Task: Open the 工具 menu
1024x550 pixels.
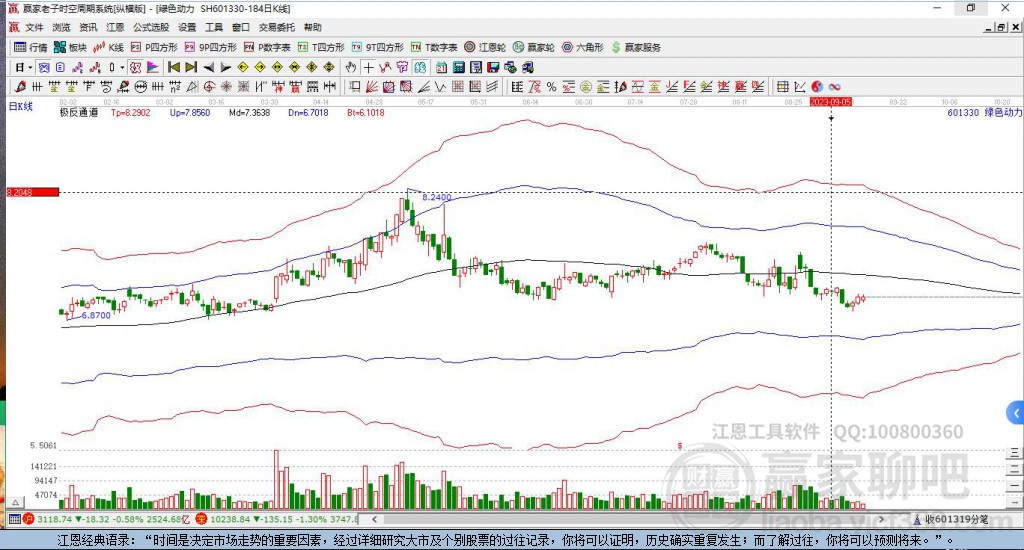Action: (x=214, y=27)
